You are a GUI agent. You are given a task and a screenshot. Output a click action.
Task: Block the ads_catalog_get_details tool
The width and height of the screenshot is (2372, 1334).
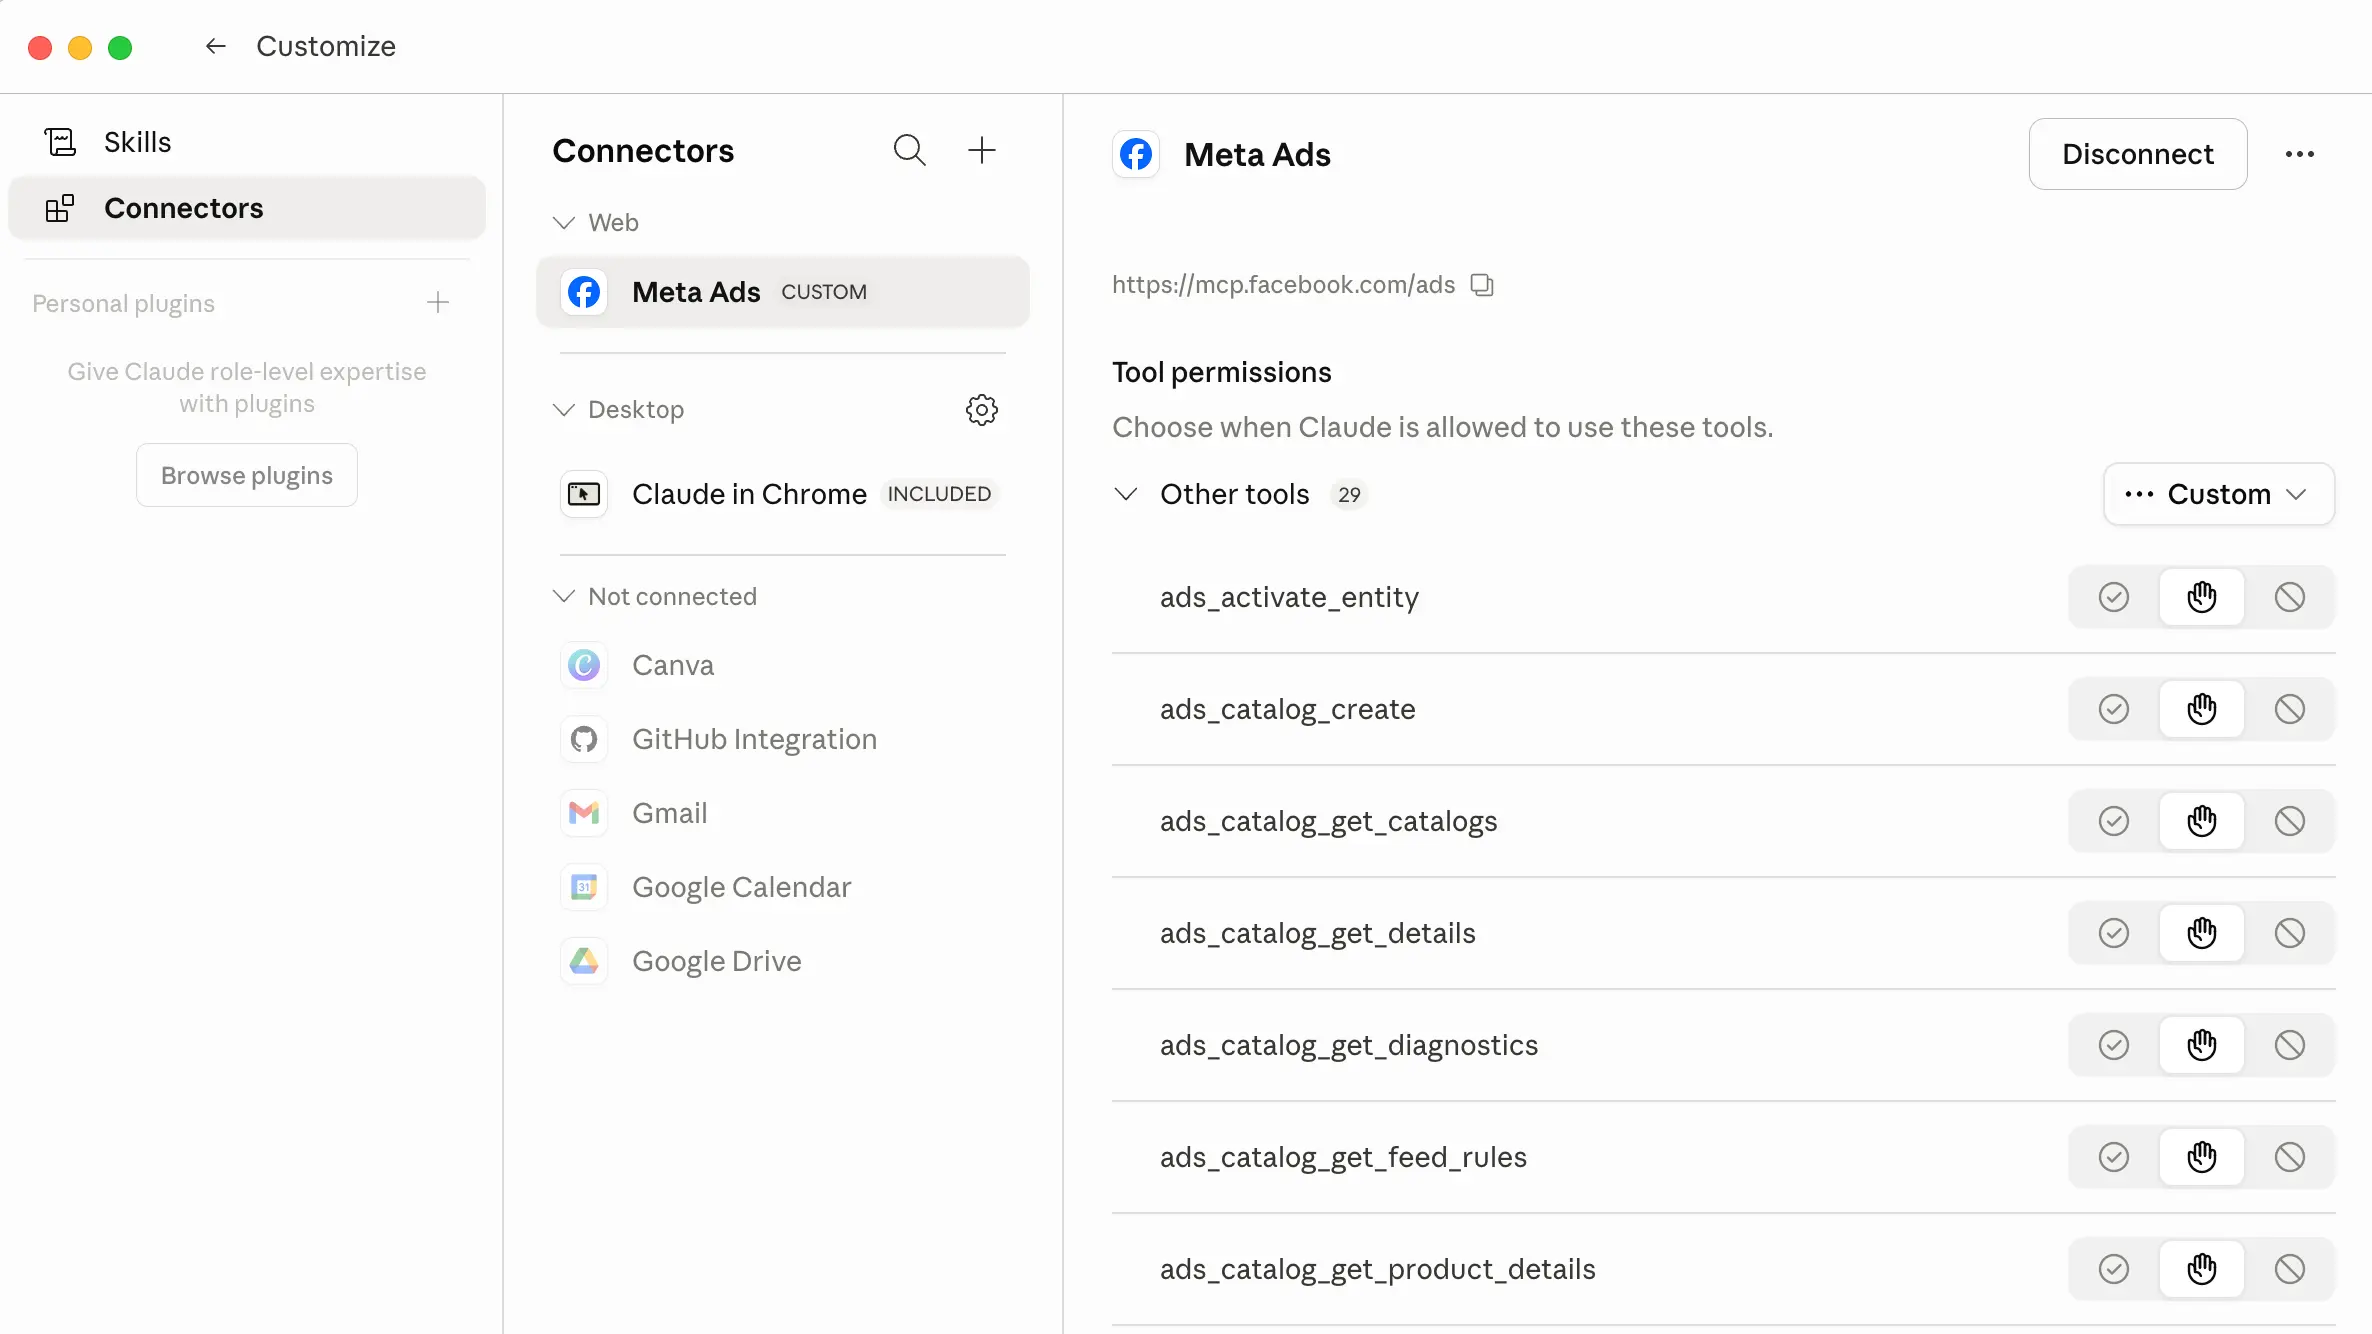pos(2290,933)
